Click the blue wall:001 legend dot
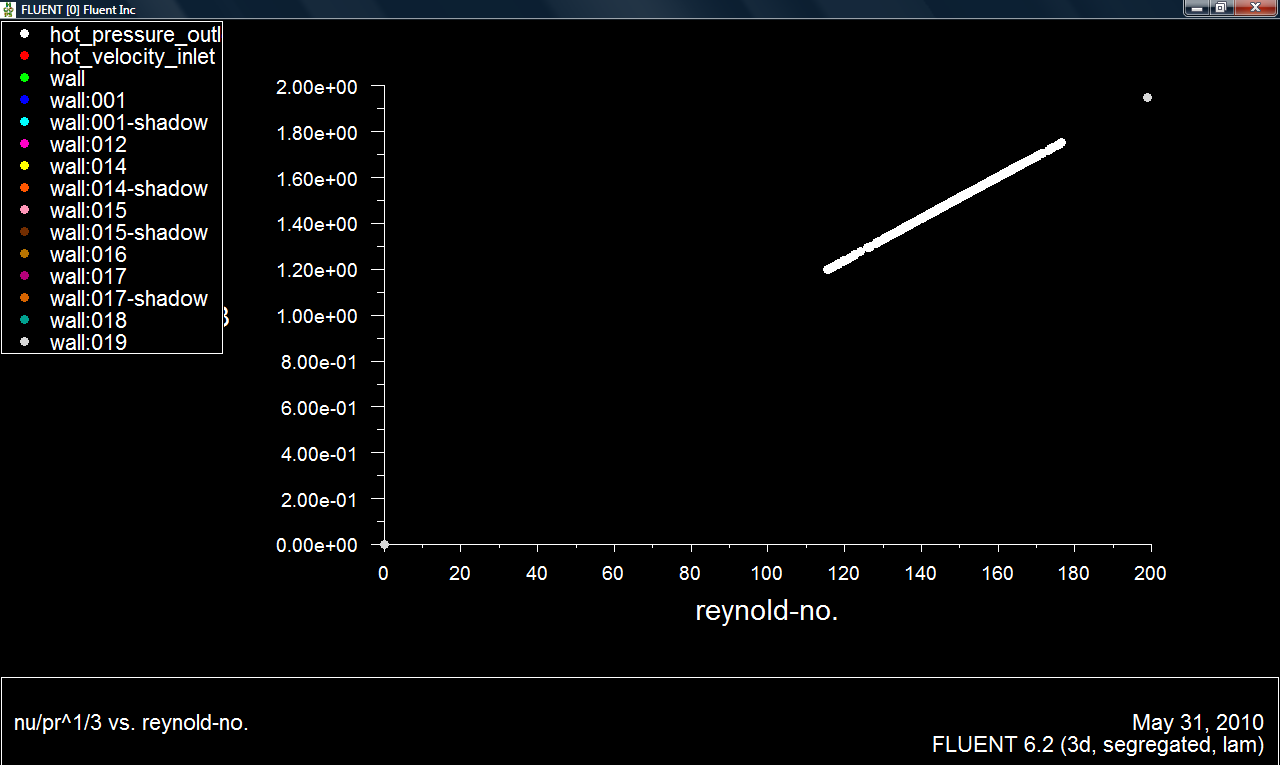The height and width of the screenshot is (765, 1280). (x=24, y=100)
